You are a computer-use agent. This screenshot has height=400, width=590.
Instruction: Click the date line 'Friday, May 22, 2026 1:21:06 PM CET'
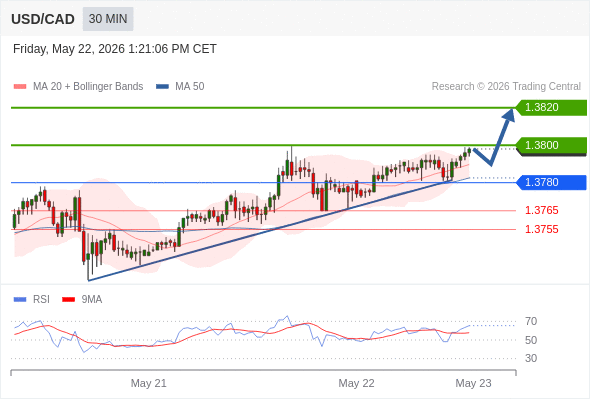pos(115,49)
